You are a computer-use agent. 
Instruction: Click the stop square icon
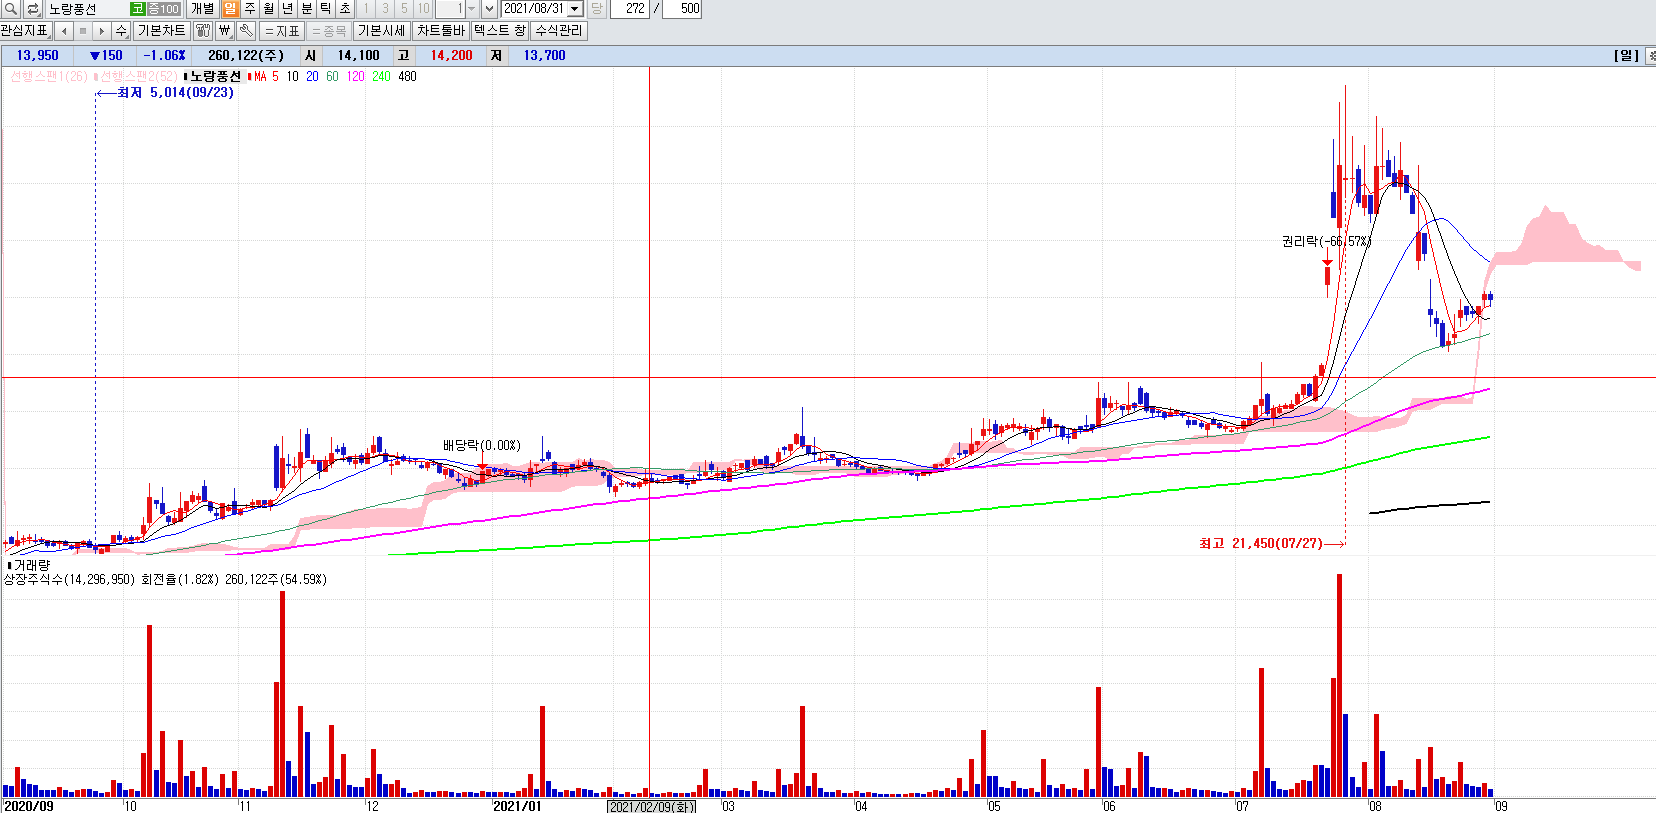click(83, 31)
